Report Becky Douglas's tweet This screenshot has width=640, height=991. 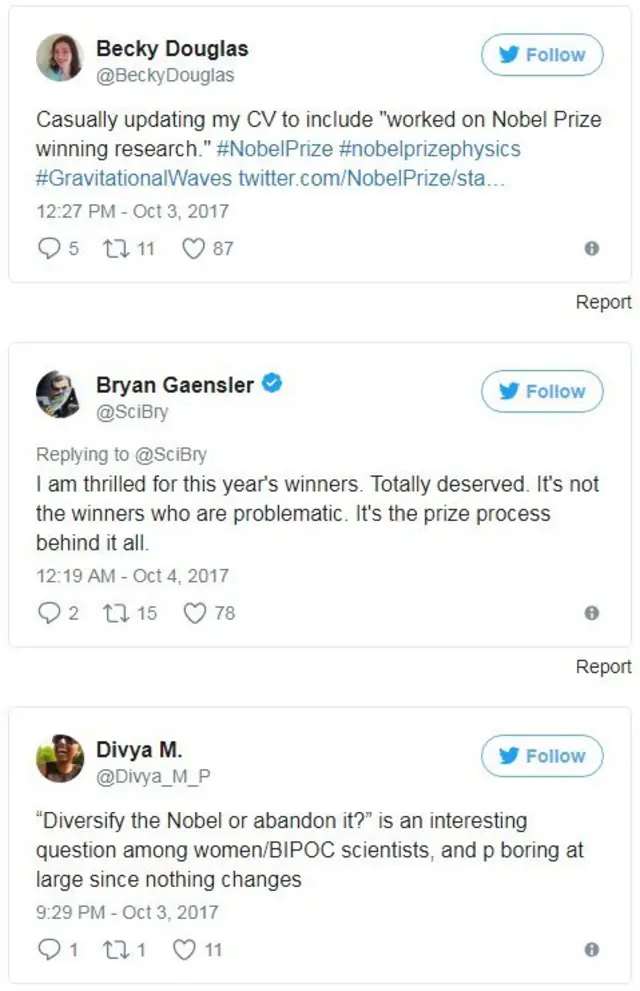[x=603, y=302]
